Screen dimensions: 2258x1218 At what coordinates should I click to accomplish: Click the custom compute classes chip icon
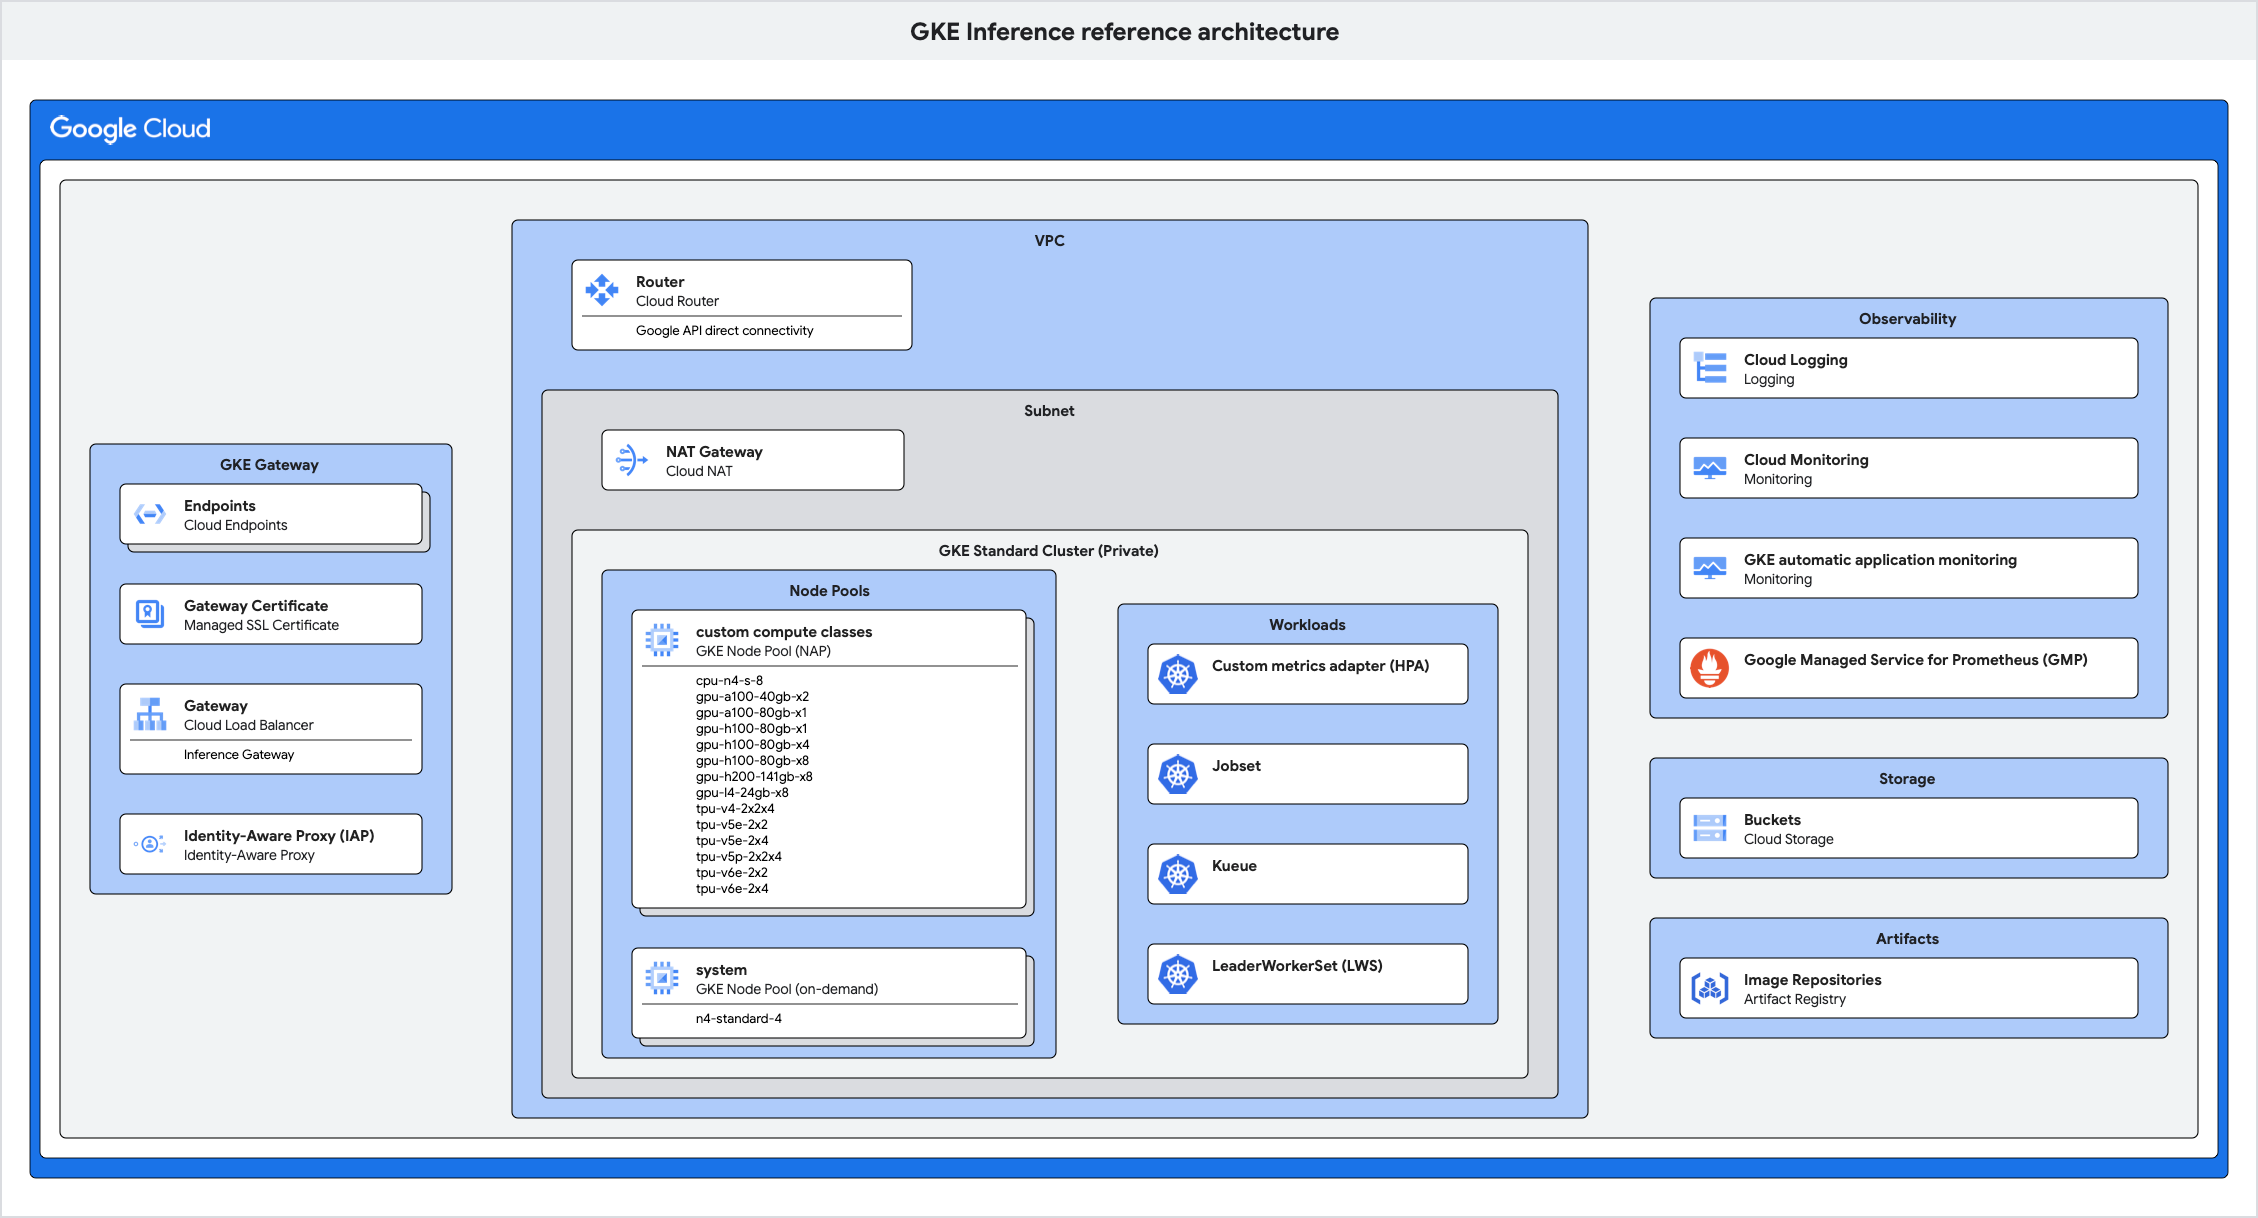pos(662,640)
